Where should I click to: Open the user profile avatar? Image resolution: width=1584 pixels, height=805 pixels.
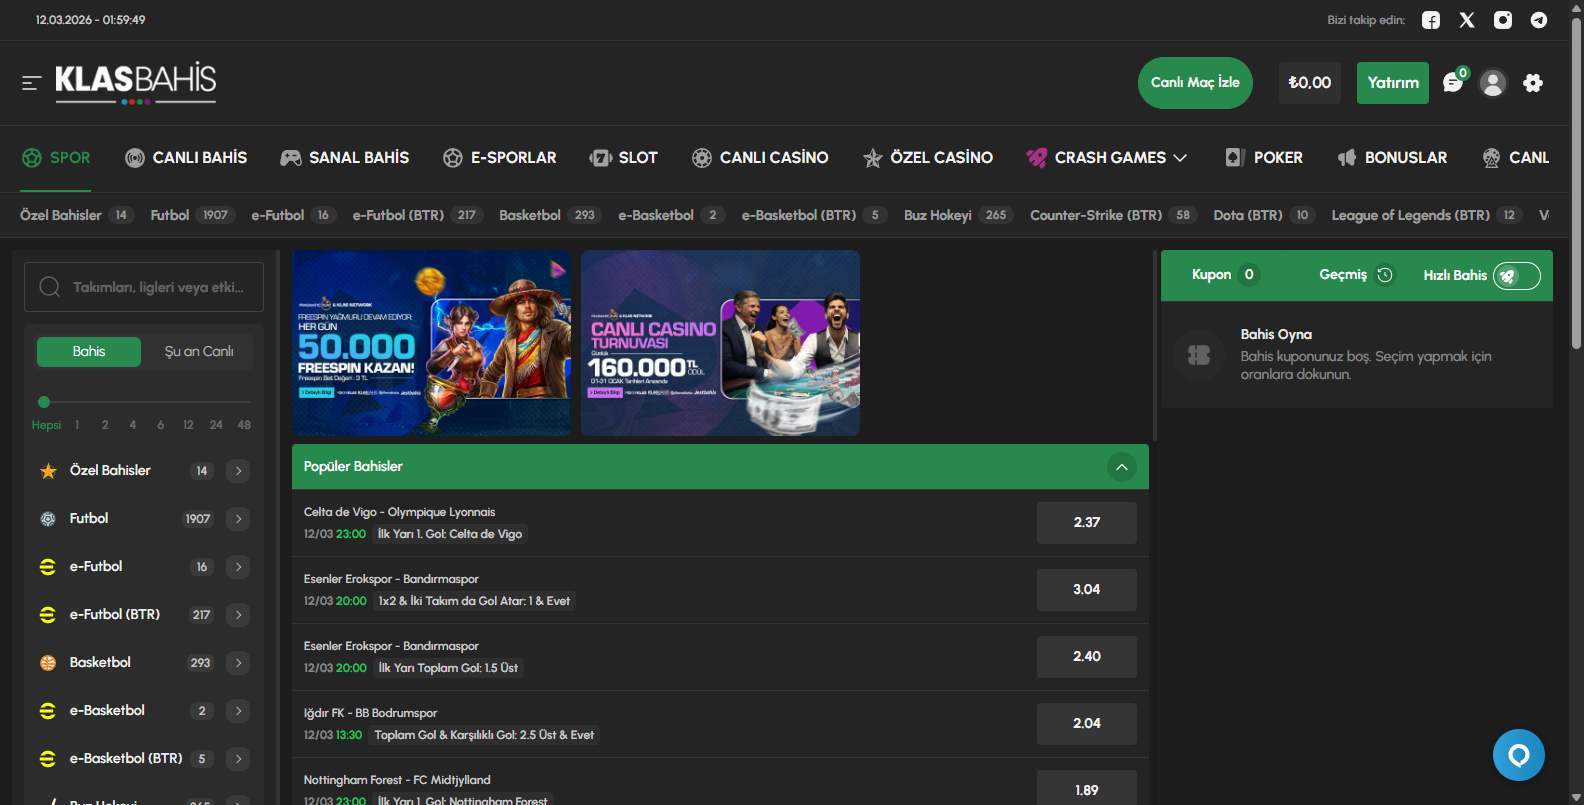click(x=1493, y=83)
